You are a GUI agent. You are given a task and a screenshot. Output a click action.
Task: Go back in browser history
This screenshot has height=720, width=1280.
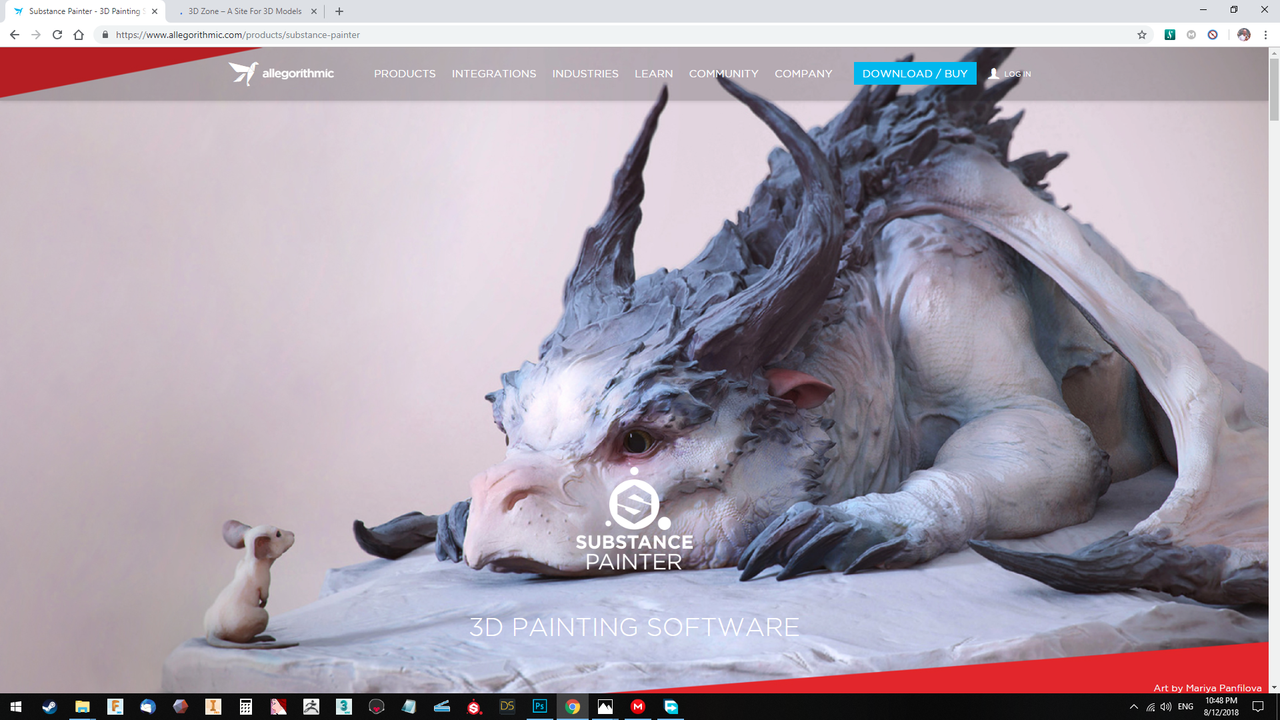click(14, 34)
